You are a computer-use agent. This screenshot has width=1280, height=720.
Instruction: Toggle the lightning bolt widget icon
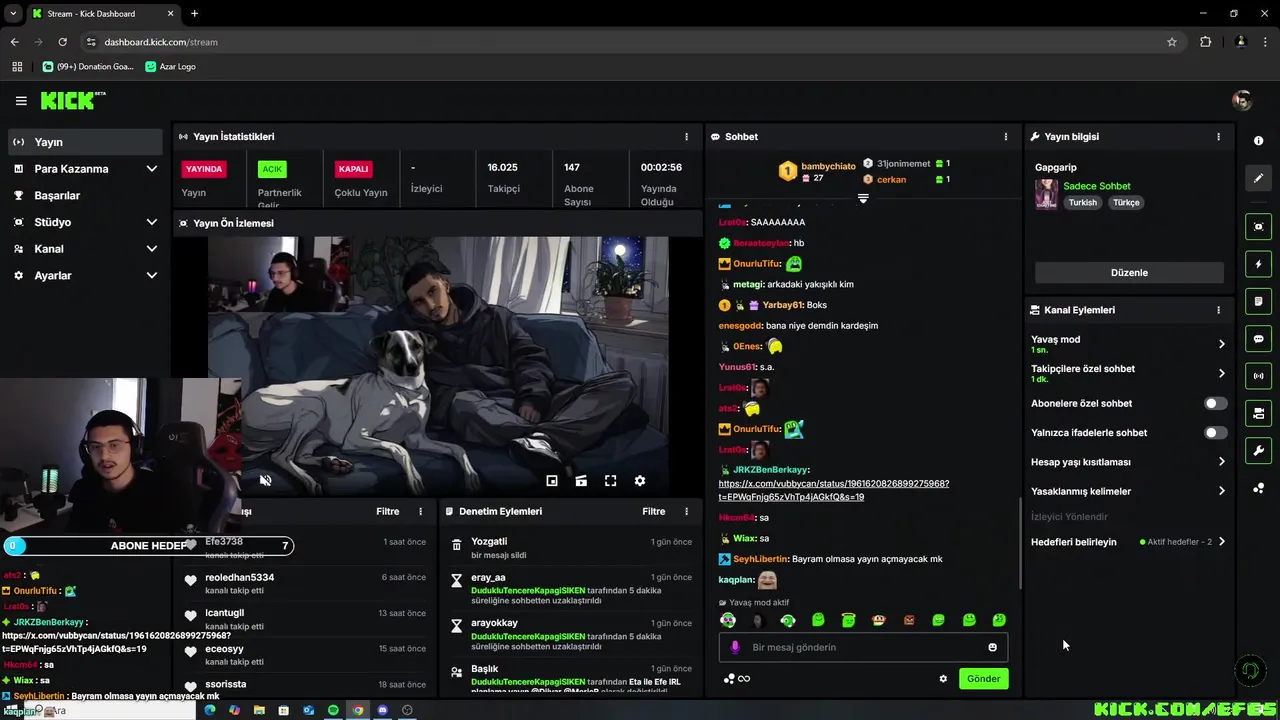pyautogui.click(x=1259, y=265)
